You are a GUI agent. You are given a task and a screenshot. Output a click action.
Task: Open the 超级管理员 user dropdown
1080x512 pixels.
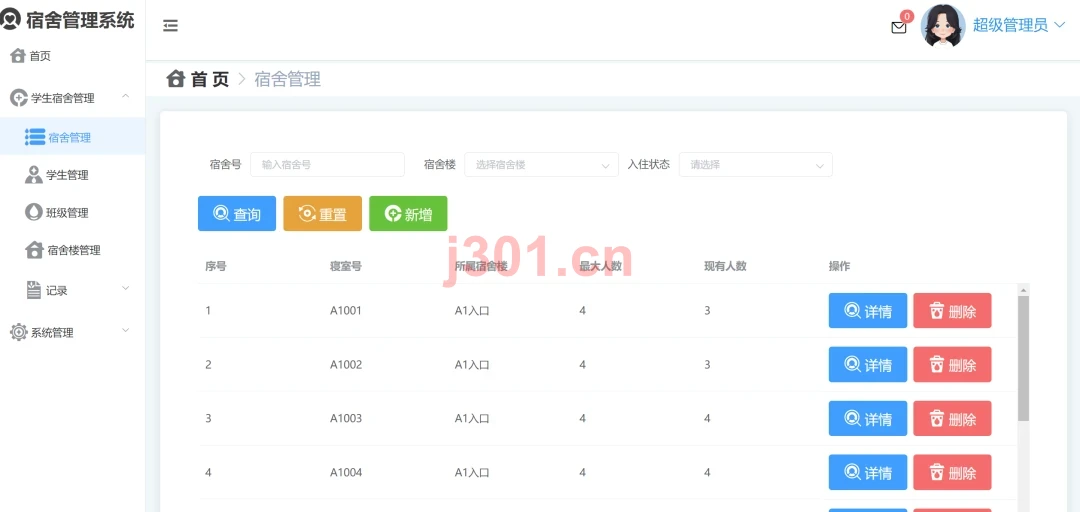(1019, 25)
